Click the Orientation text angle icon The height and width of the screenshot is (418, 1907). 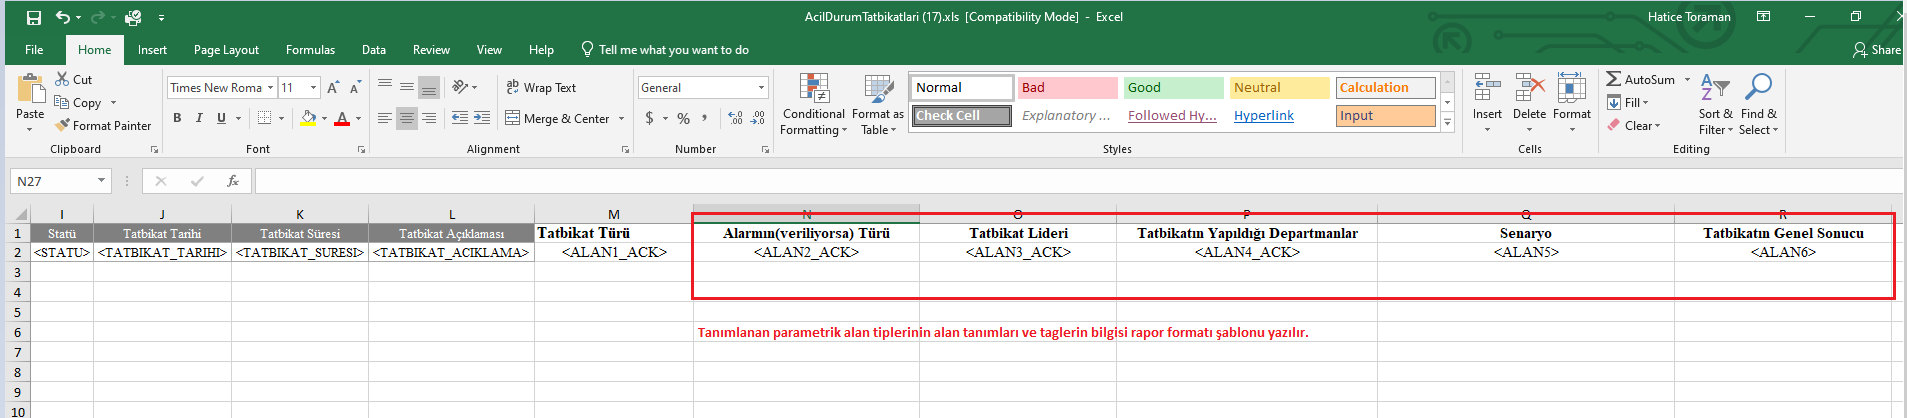(x=460, y=87)
